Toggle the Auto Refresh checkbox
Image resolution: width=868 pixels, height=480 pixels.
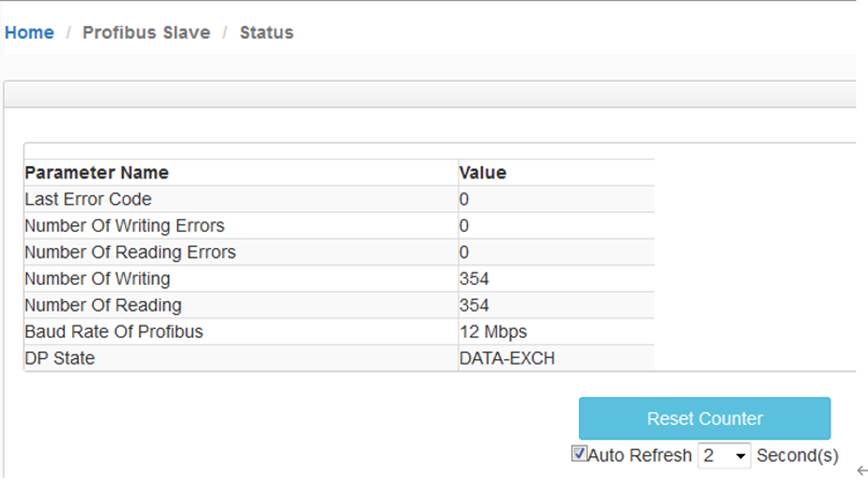[x=578, y=454]
